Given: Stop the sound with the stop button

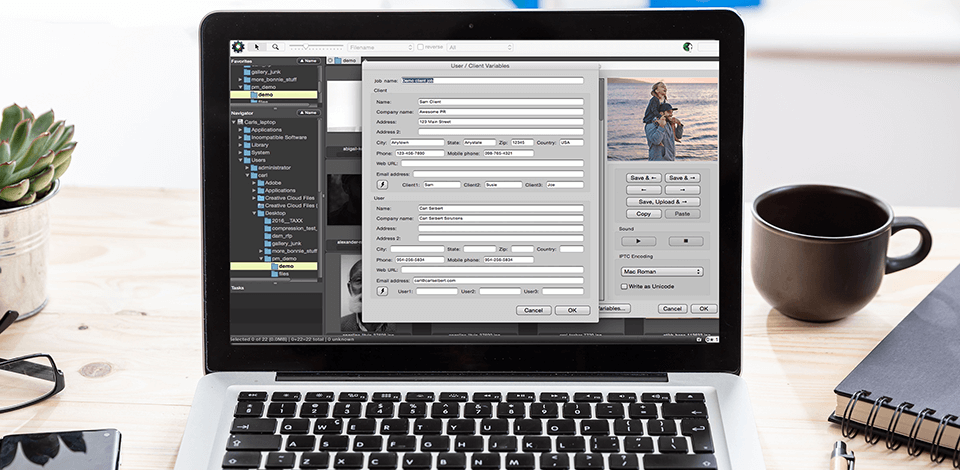Looking at the screenshot, I should pyautogui.click(x=686, y=242).
